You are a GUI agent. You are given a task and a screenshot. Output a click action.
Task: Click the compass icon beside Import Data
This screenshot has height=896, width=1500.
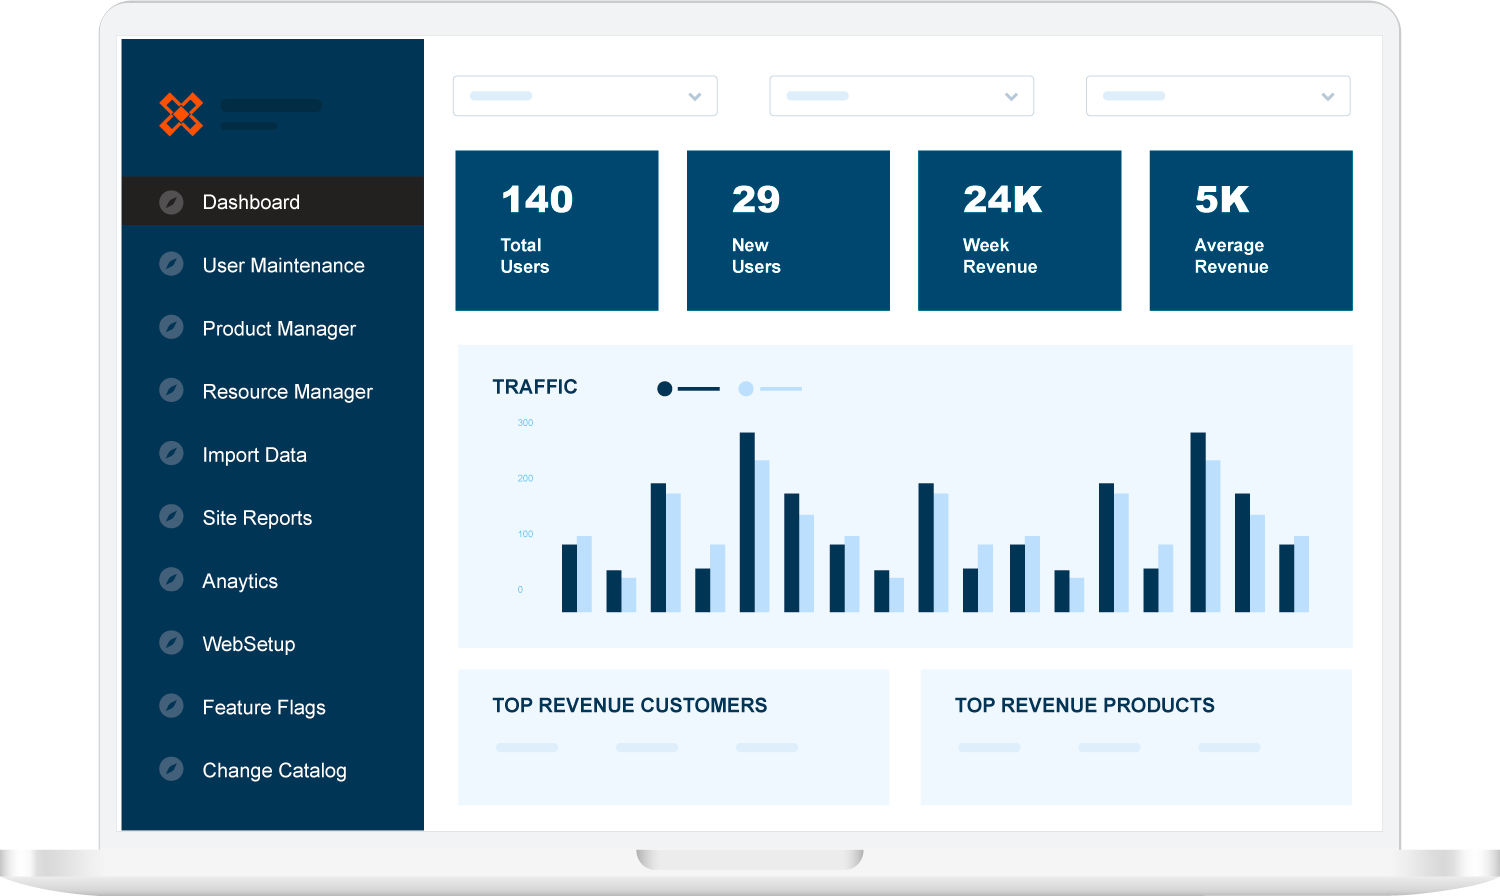coord(172,454)
